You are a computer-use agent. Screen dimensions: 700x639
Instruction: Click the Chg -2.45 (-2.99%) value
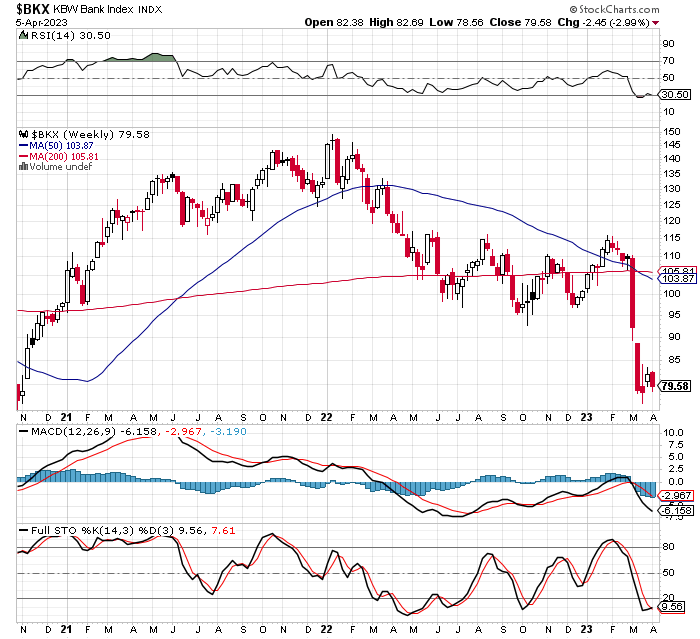pyautogui.click(x=603, y=22)
